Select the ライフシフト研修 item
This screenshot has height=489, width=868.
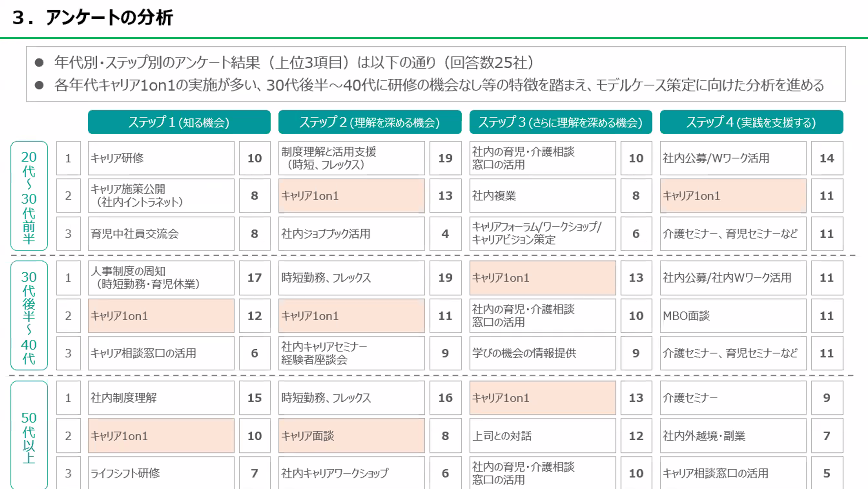tap(161, 473)
